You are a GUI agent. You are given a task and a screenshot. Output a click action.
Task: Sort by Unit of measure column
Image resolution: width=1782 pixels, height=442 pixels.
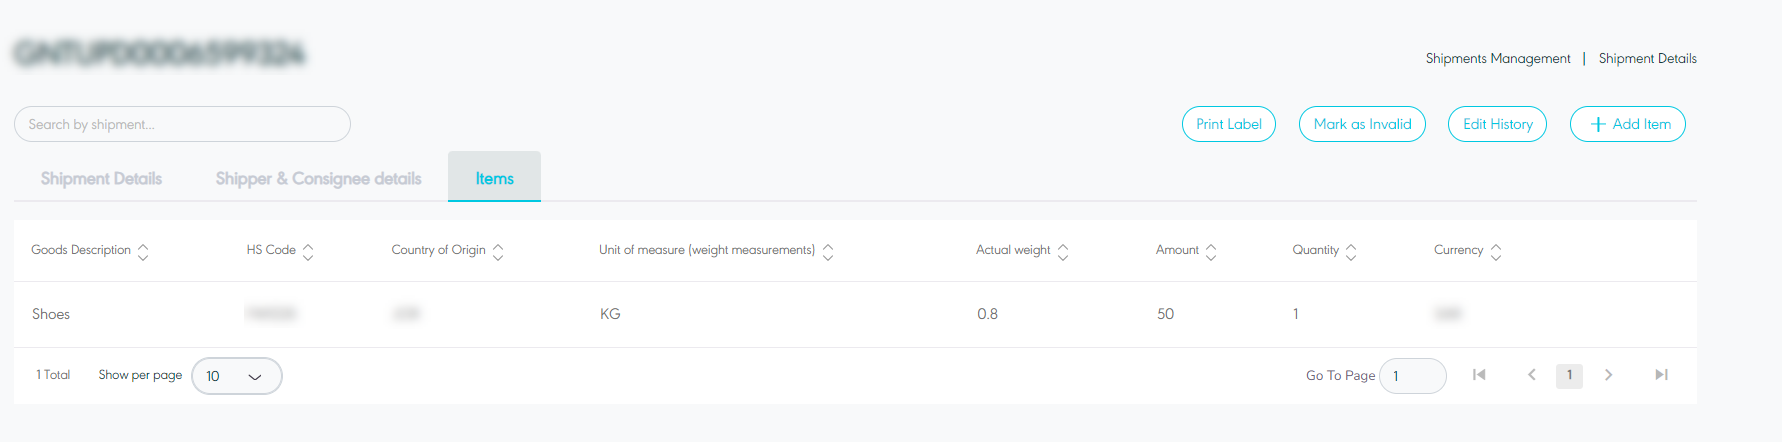pos(828,251)
